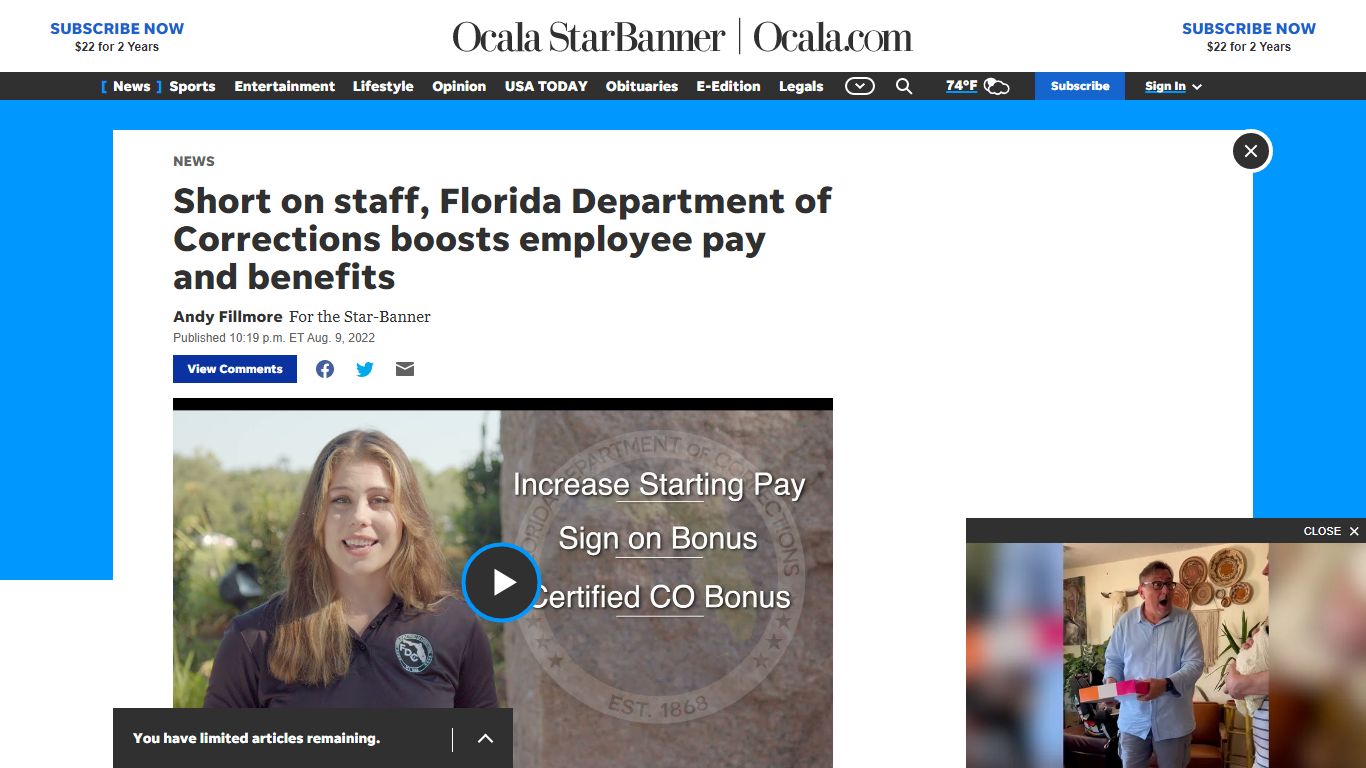Open the E-Edition link
Screen dimensions: 1366x768
pos(728,86)
